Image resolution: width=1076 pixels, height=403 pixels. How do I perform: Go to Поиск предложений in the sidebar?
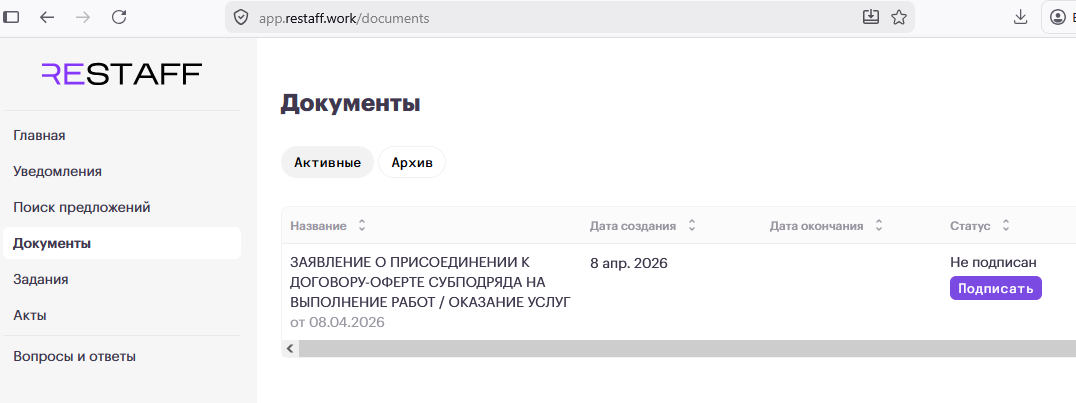coord(82,207)
